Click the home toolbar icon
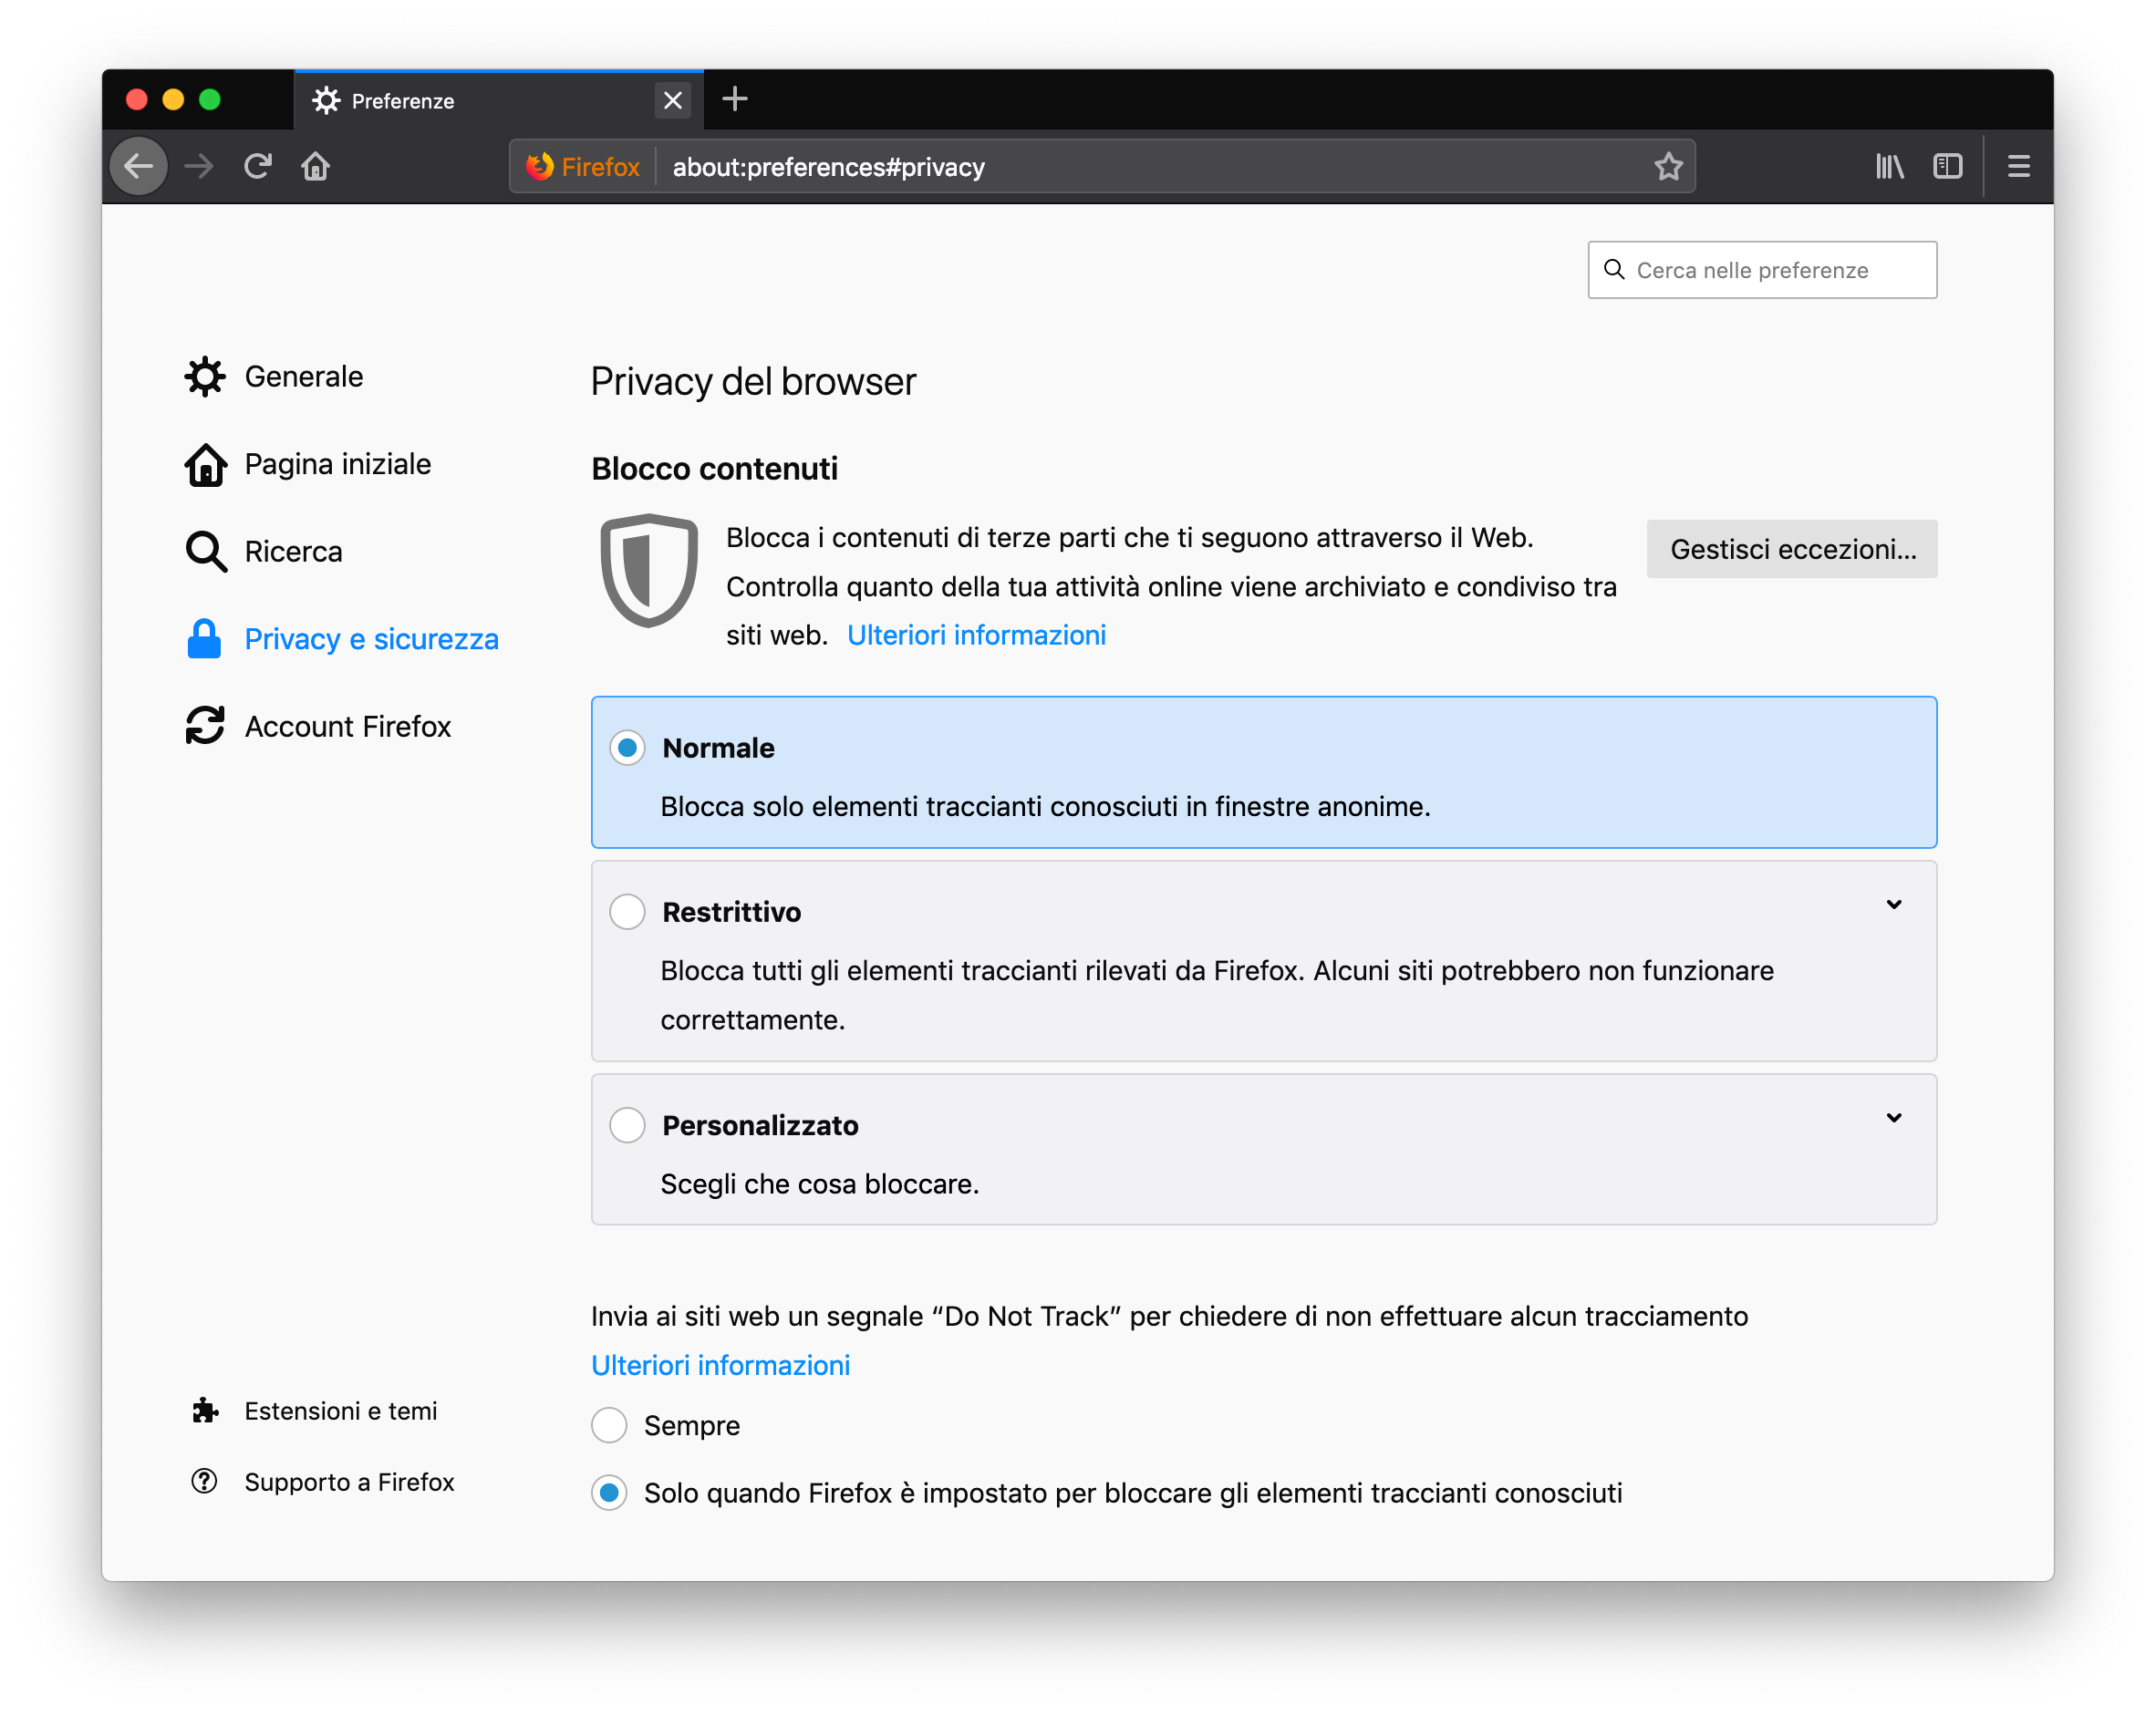 [316, 166]
